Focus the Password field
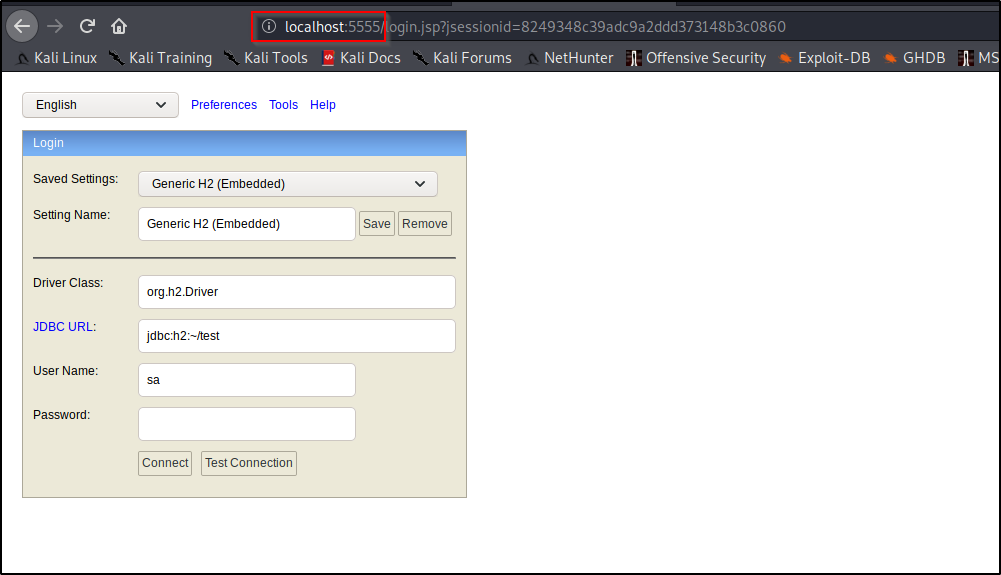The width and height of the screenshot is (1001, 575). click(246, 424)
